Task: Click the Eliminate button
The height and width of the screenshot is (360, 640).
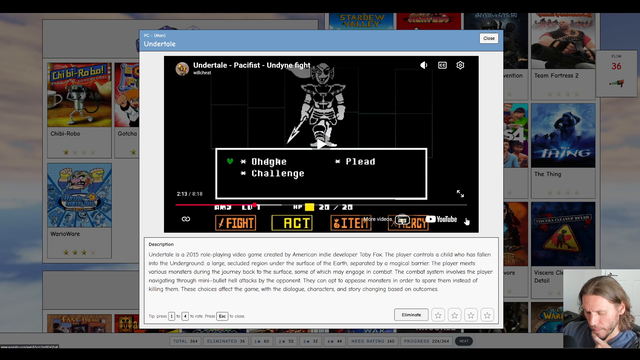Action: [x=411, y=315]
